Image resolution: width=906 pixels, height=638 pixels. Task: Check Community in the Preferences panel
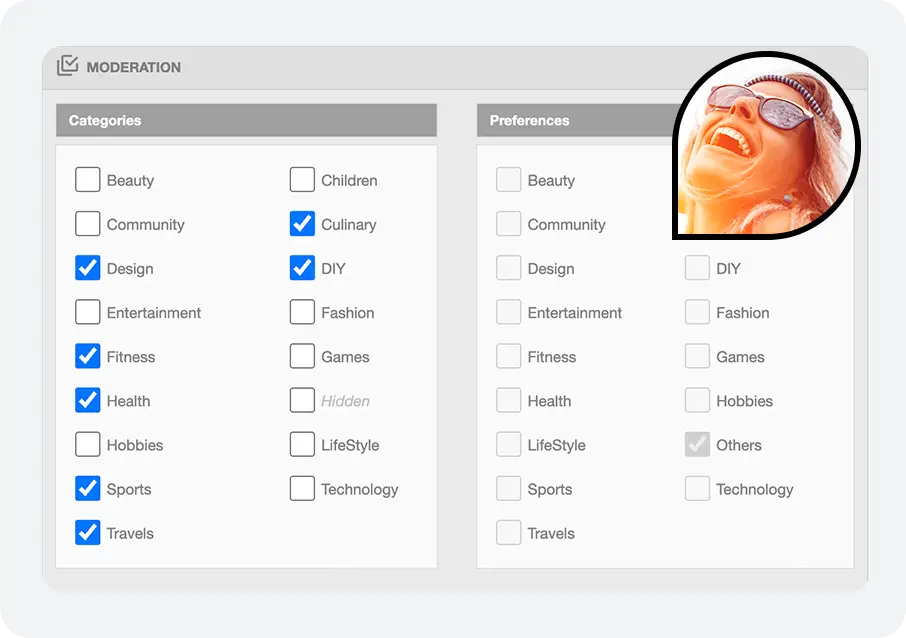pos(508,224)
